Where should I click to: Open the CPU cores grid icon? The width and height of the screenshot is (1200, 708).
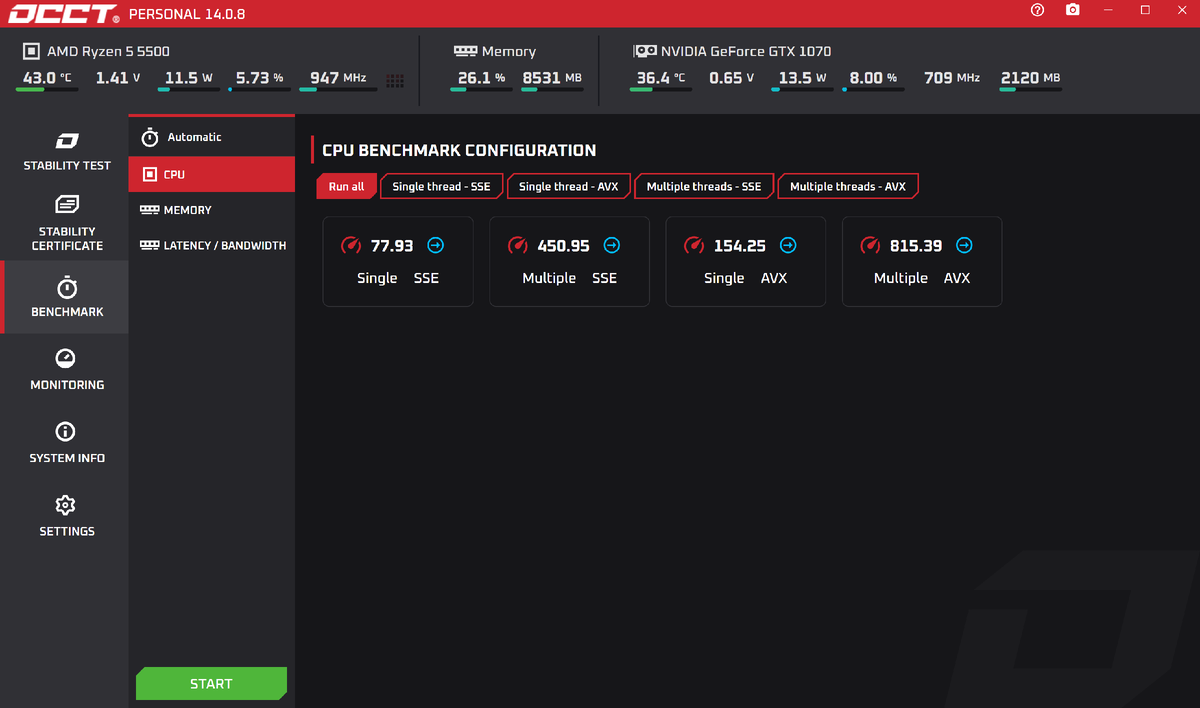(x=395, y=81)
